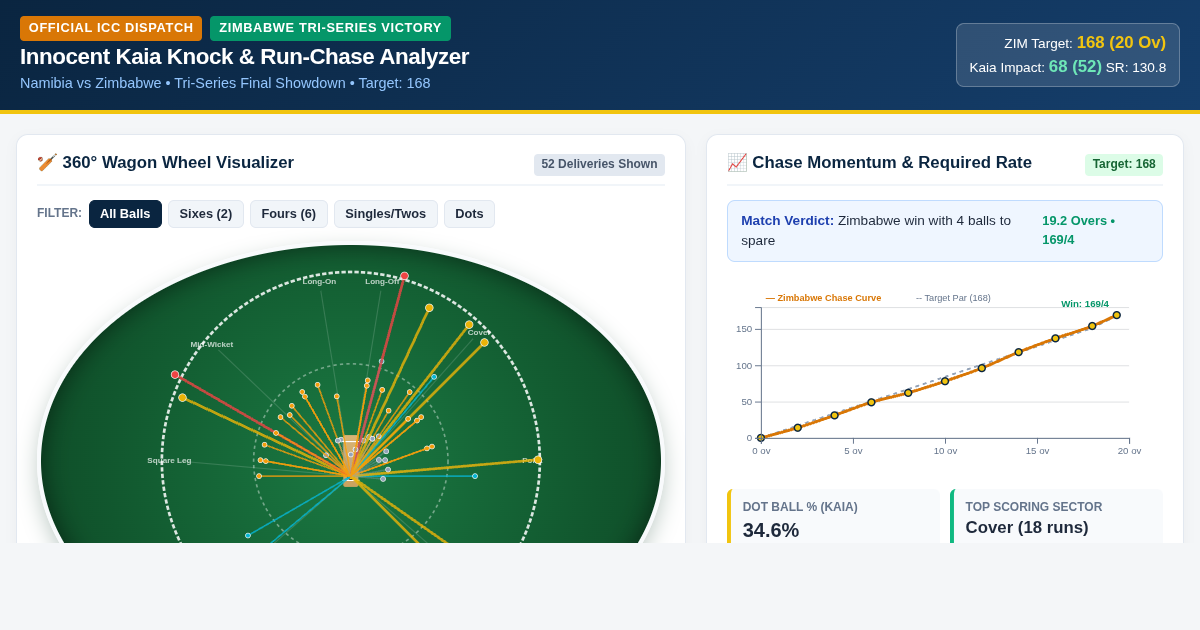
Task: Click the red six marker near Long-Off
Action: (404, 276)
